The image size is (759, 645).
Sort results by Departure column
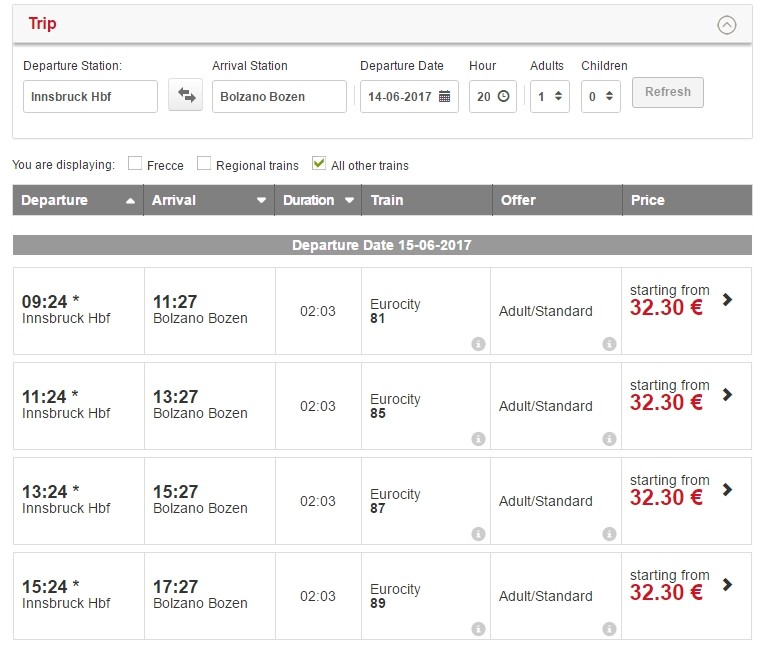click(78, 200)
